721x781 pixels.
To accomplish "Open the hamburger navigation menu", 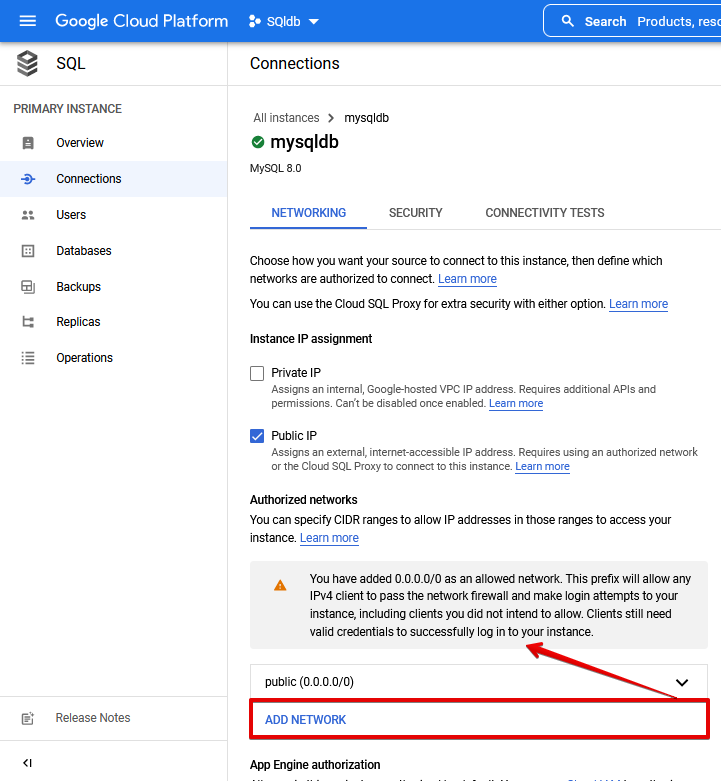I will pos(27,21).
